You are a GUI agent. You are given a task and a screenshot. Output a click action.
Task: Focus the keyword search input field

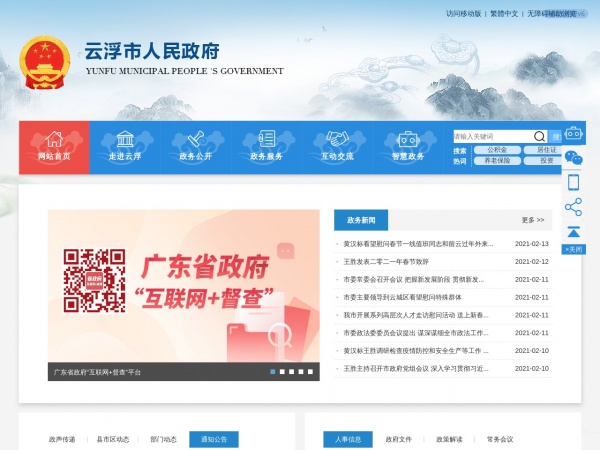493,136
